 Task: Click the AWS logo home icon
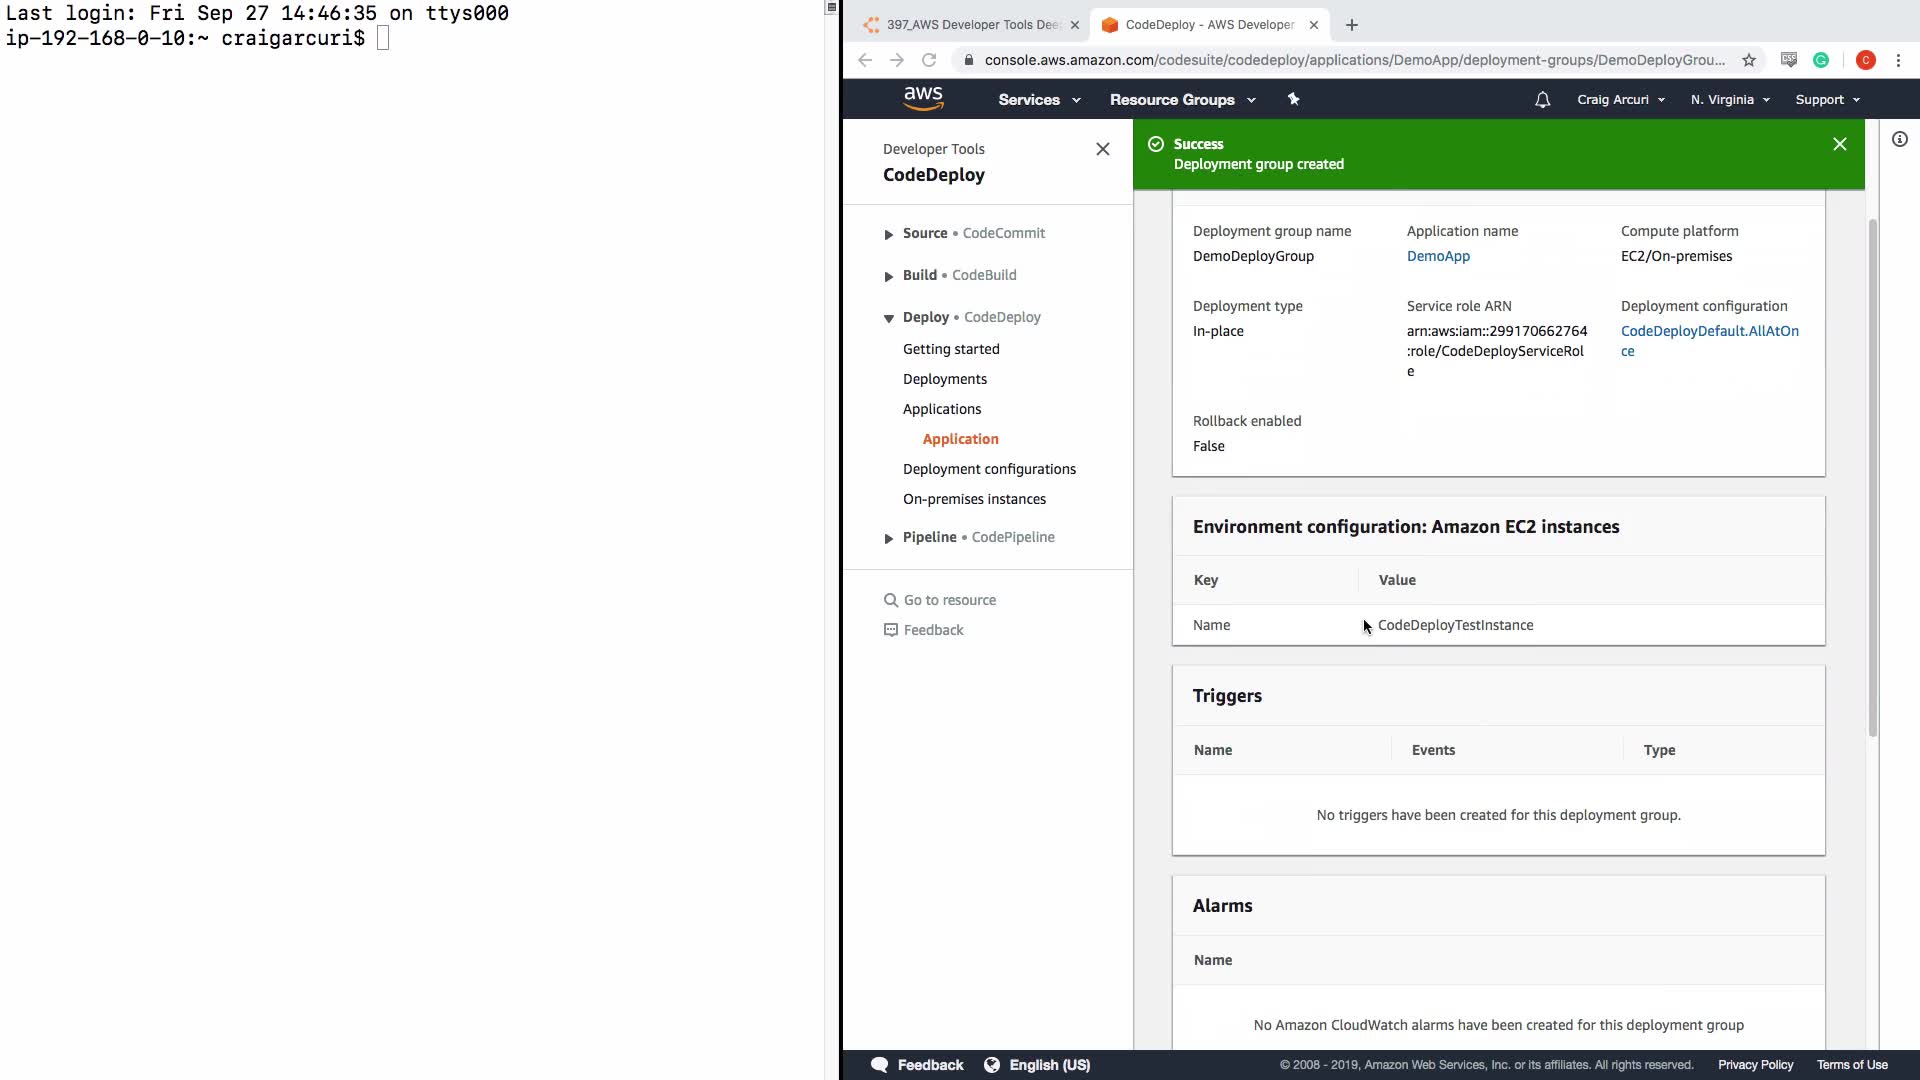coord(922,98)
